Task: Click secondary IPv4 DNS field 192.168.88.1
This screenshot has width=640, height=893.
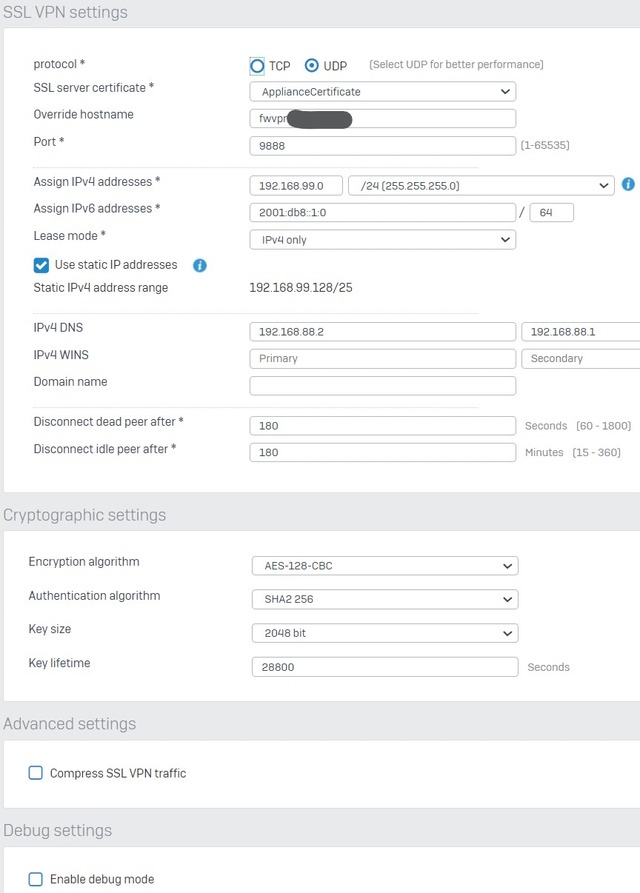Action: pos(581,332)
